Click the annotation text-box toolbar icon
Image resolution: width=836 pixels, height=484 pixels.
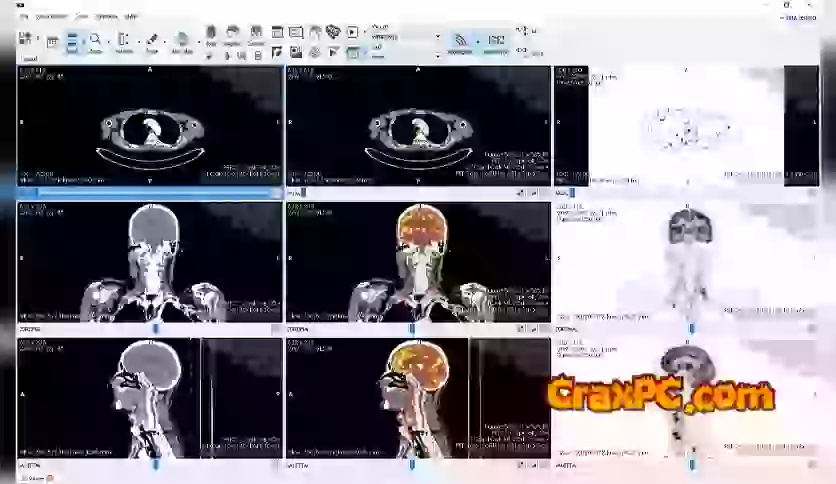point(295,33)
